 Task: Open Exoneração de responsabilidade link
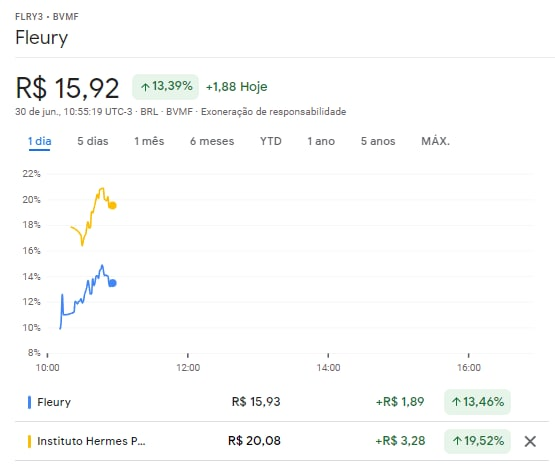click(273, 112)
